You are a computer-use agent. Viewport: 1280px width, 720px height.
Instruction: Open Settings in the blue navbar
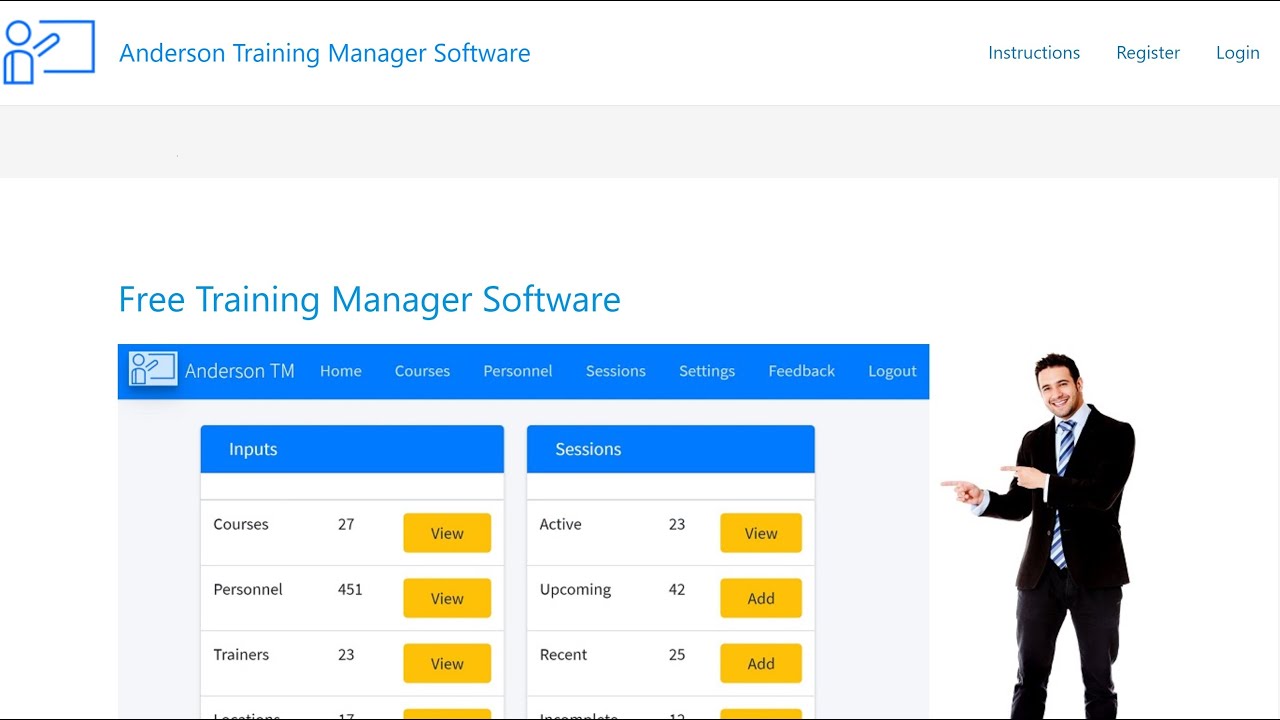click(707, 371)
